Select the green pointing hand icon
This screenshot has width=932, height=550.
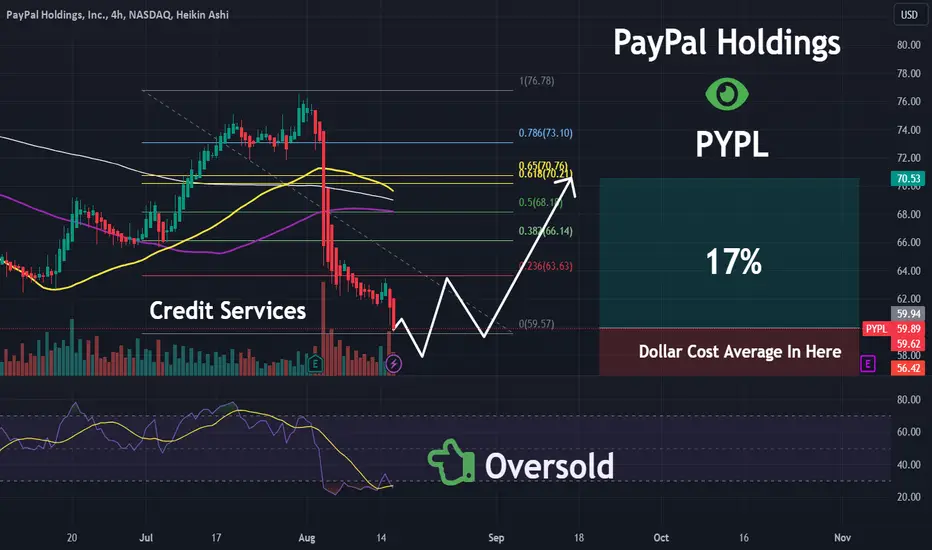pos(451,462)
